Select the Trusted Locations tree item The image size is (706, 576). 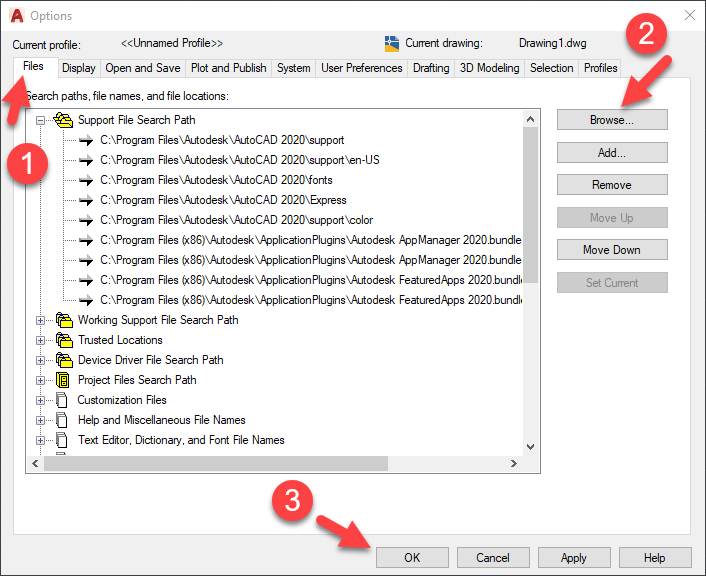click(120, 340)
